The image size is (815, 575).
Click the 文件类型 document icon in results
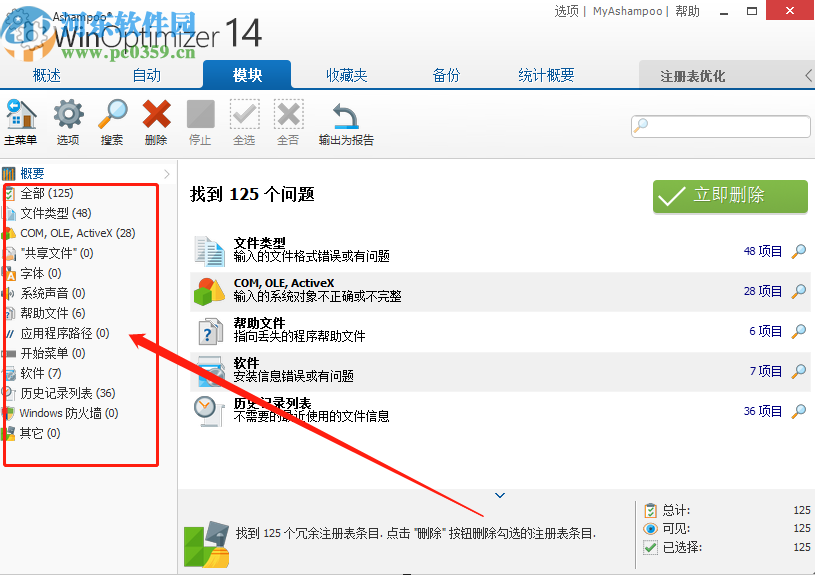pyautogui.click(x=209, y=251)
